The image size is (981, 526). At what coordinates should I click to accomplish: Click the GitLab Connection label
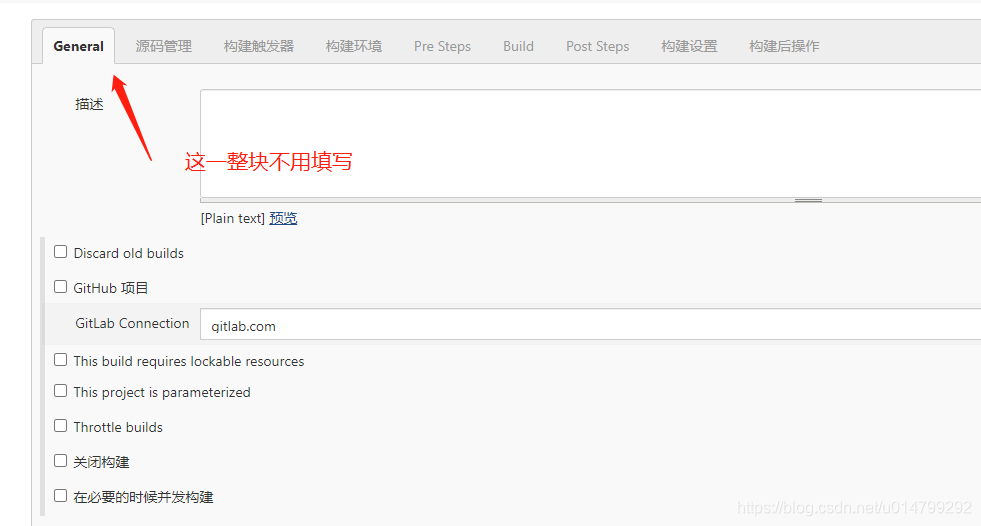click(132, 323)
